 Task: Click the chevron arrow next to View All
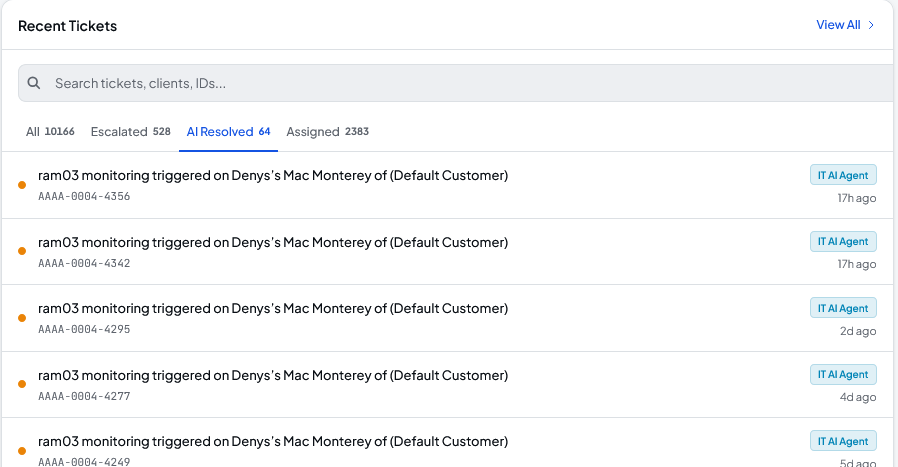click(871, 25)
